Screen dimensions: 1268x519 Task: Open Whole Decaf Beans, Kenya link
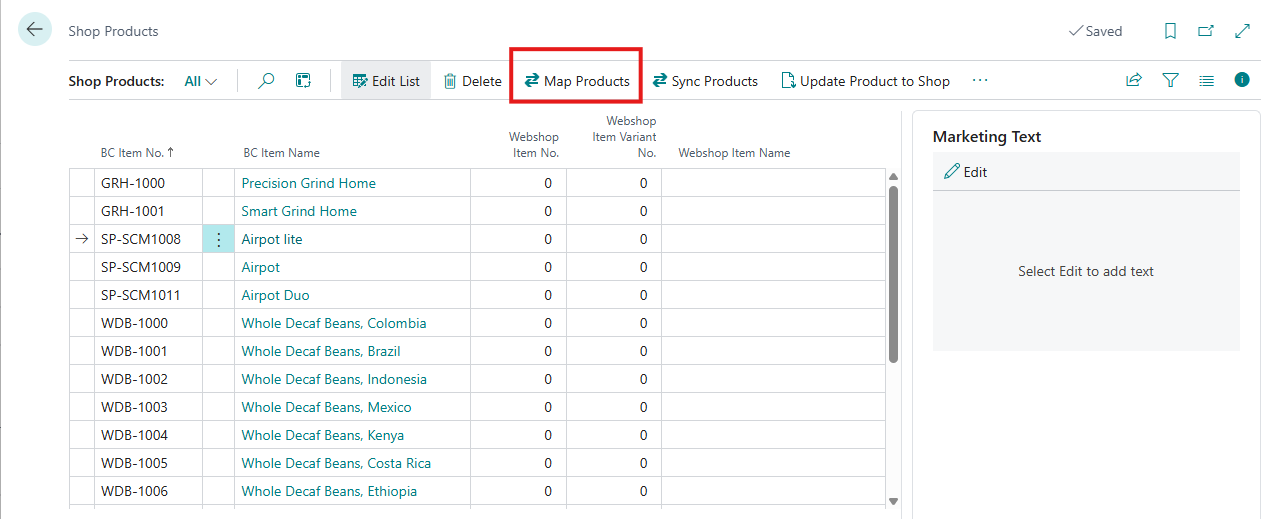point(323,435)
